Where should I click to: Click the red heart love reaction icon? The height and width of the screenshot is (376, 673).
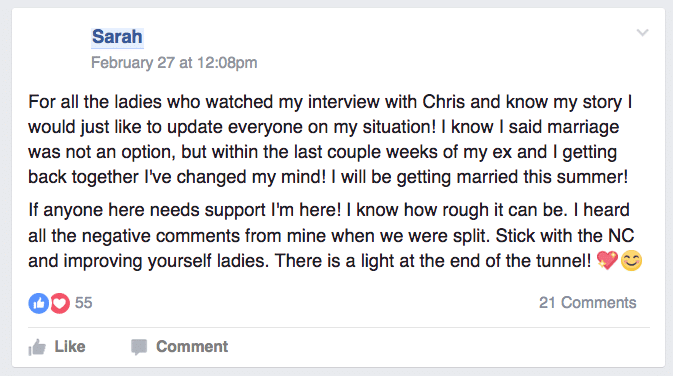pyautogui.click(x=60, y=303)
